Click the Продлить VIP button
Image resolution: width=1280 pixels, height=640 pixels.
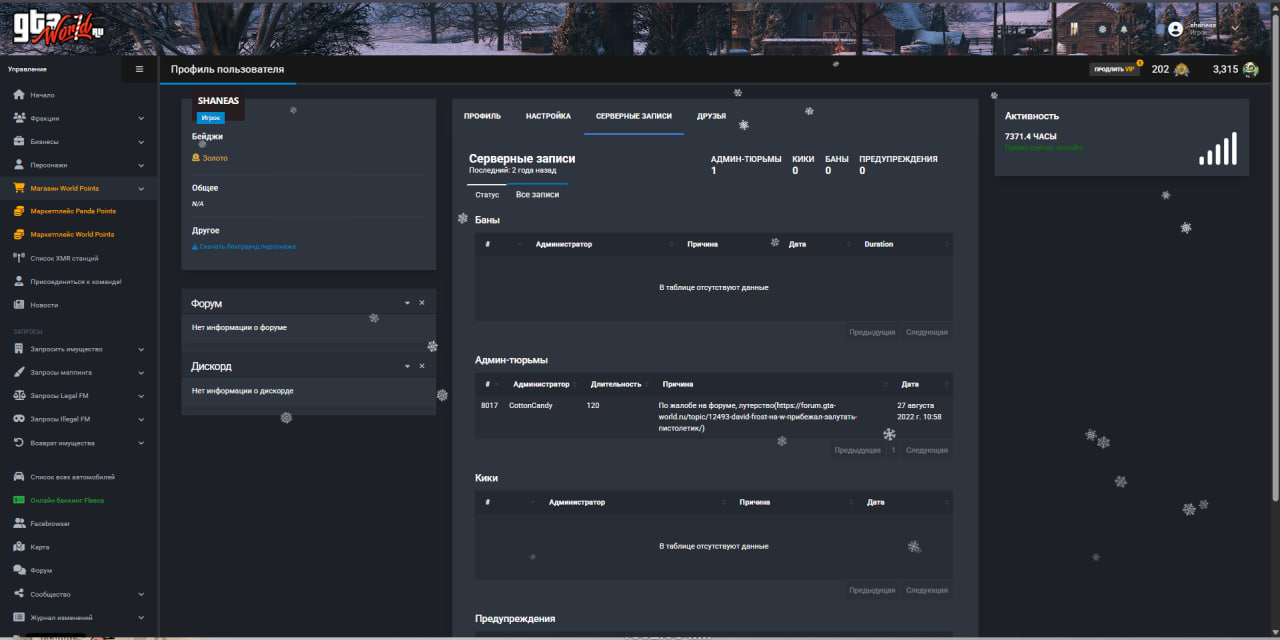coord(1114,70)
